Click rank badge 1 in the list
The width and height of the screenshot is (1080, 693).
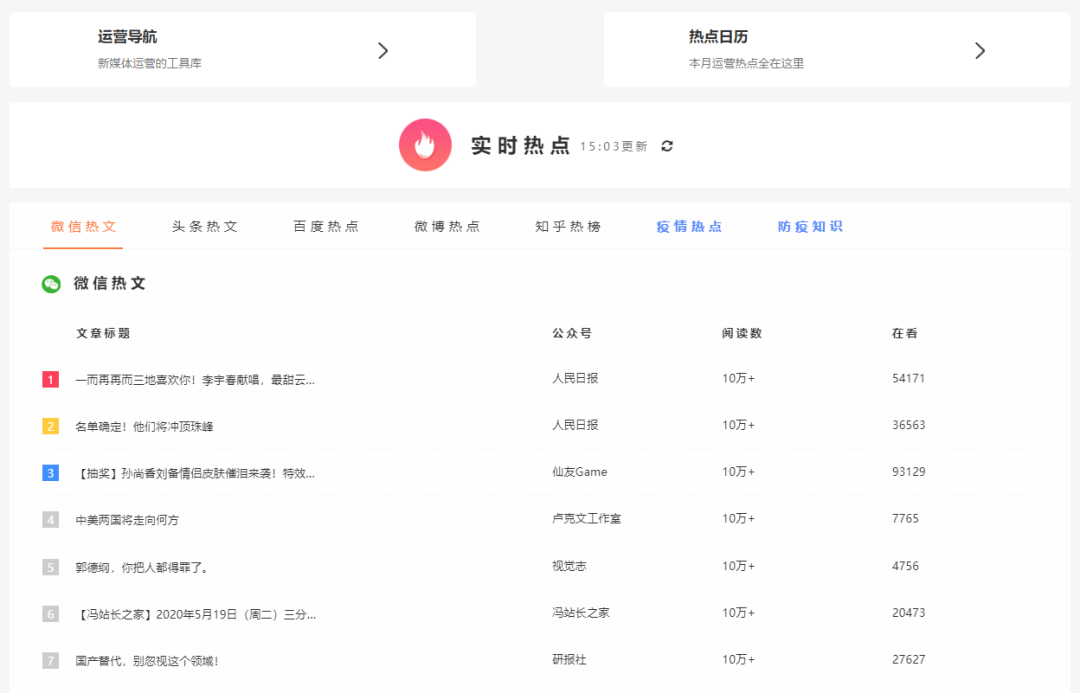tap(50, 380)
